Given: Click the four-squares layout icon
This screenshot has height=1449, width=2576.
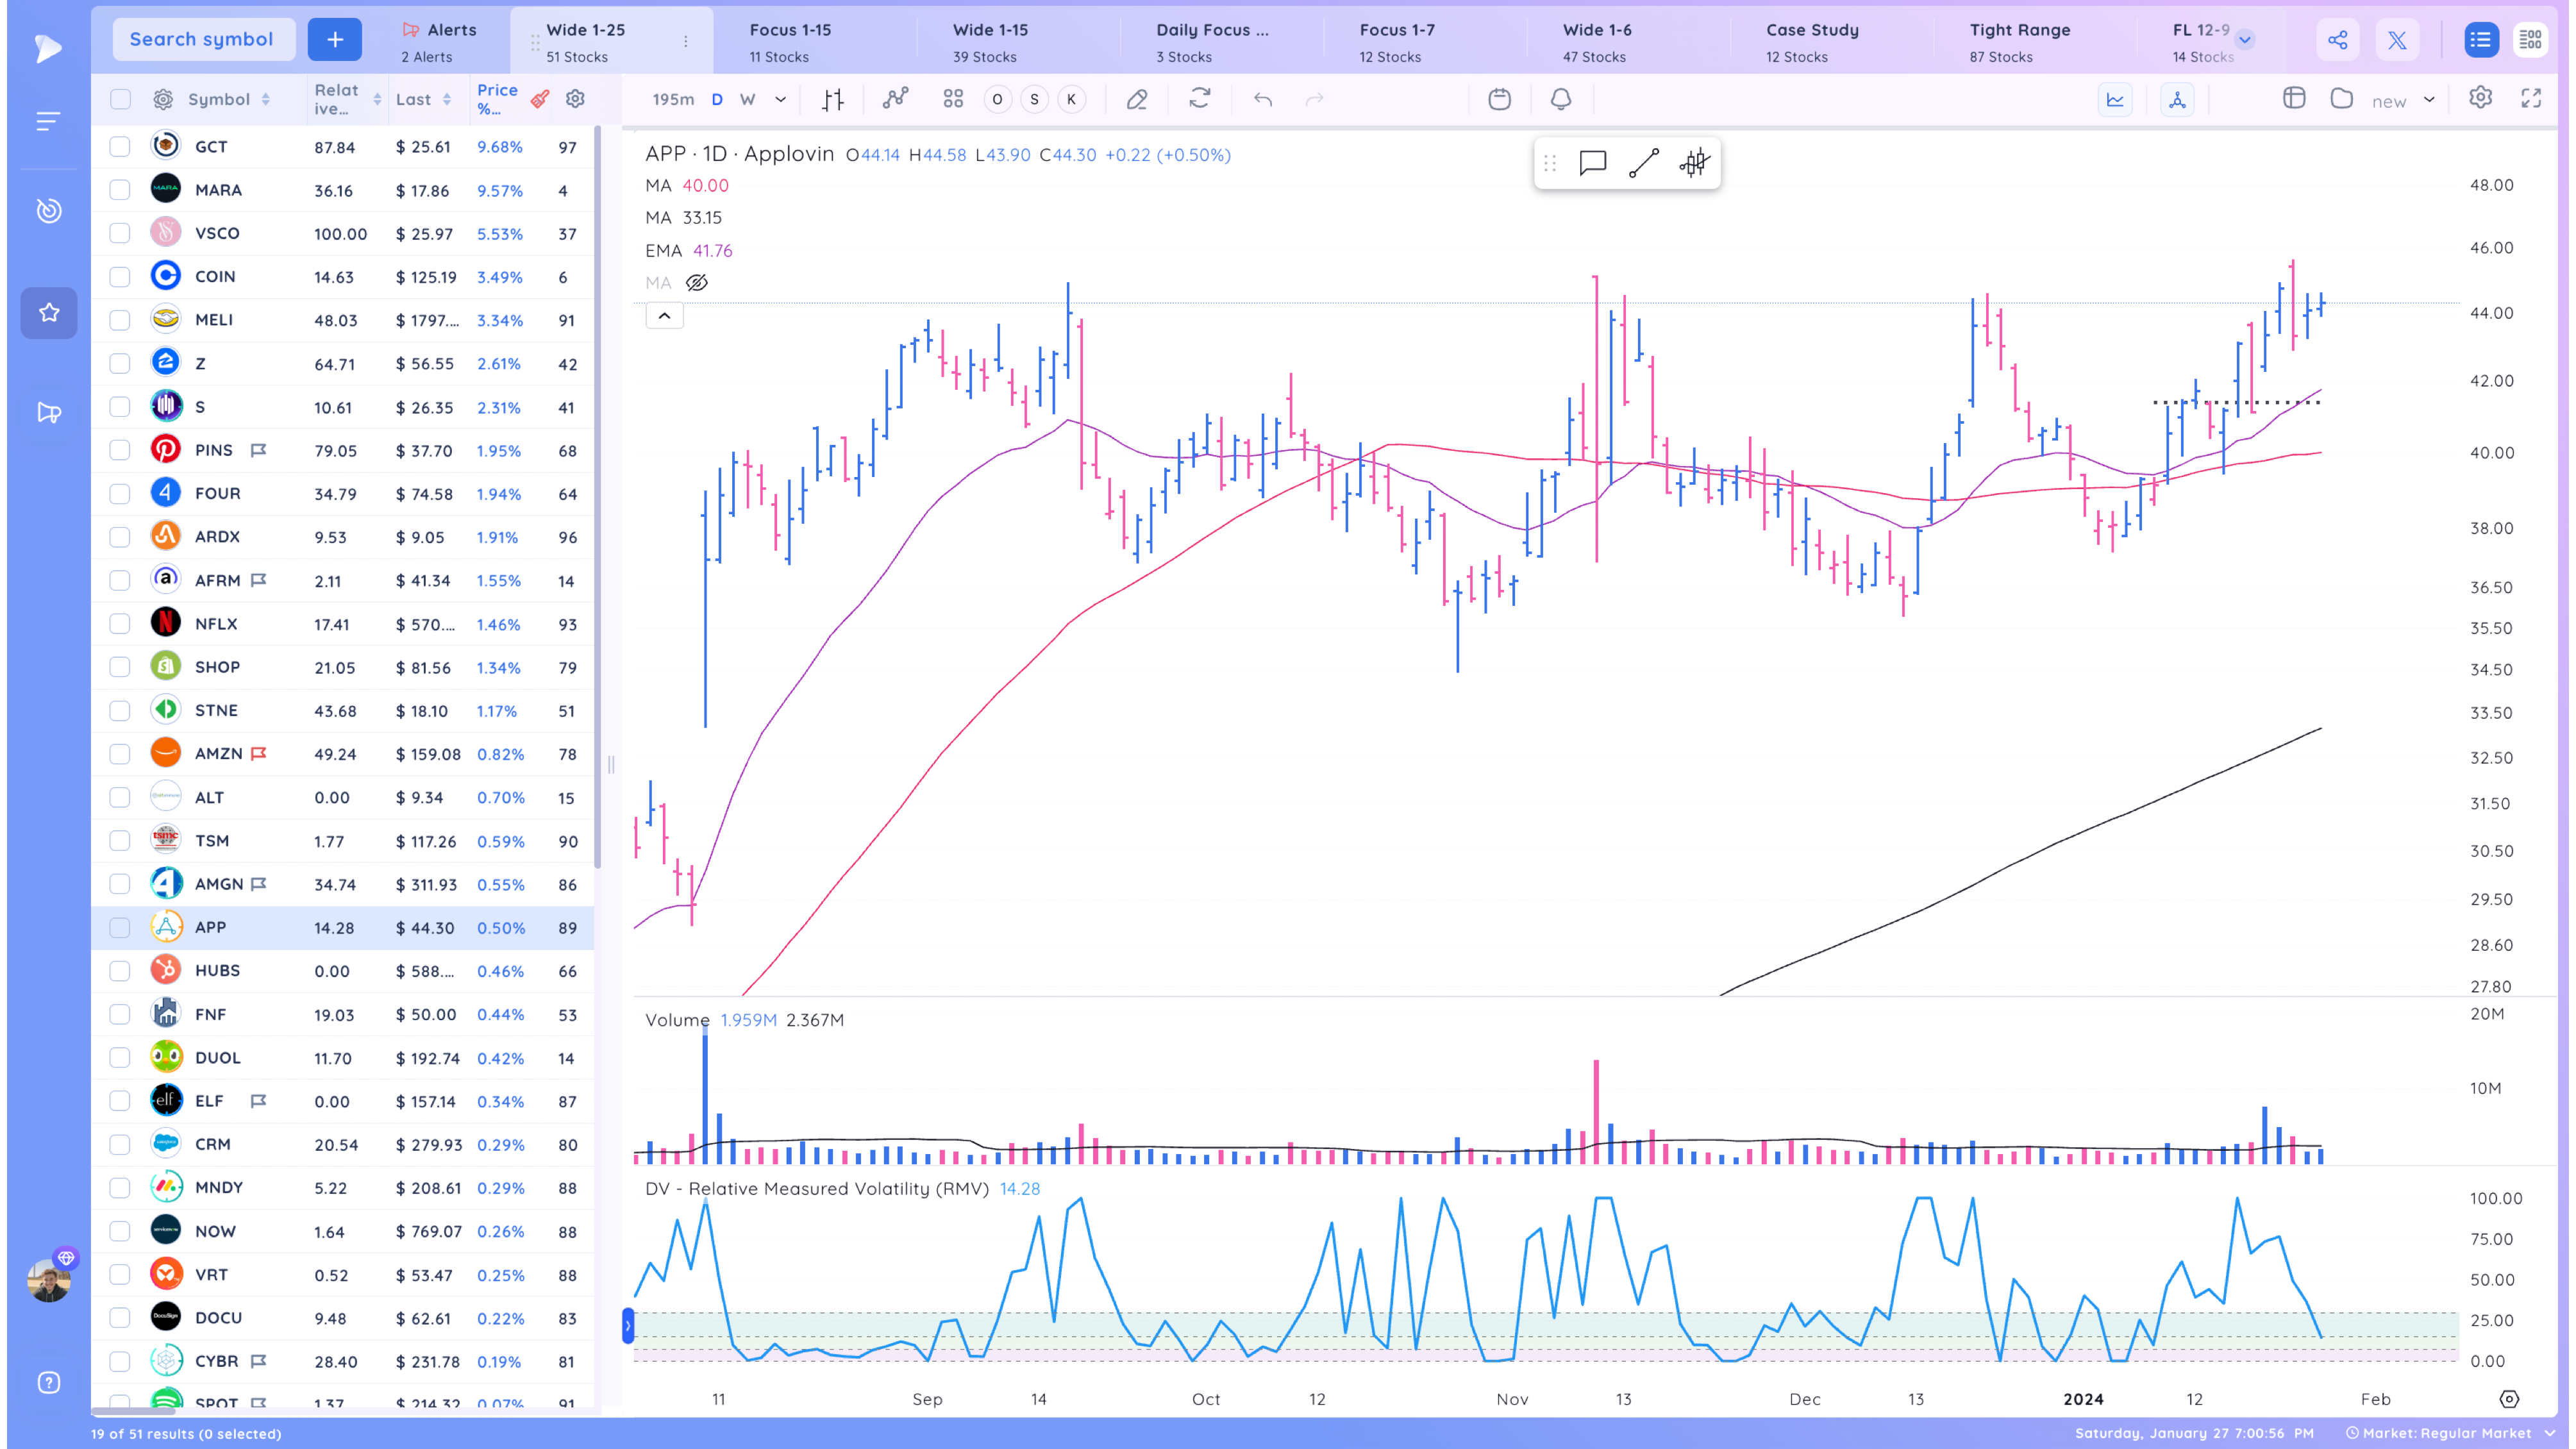Looking at the screenshot, I should coord(953,99).
